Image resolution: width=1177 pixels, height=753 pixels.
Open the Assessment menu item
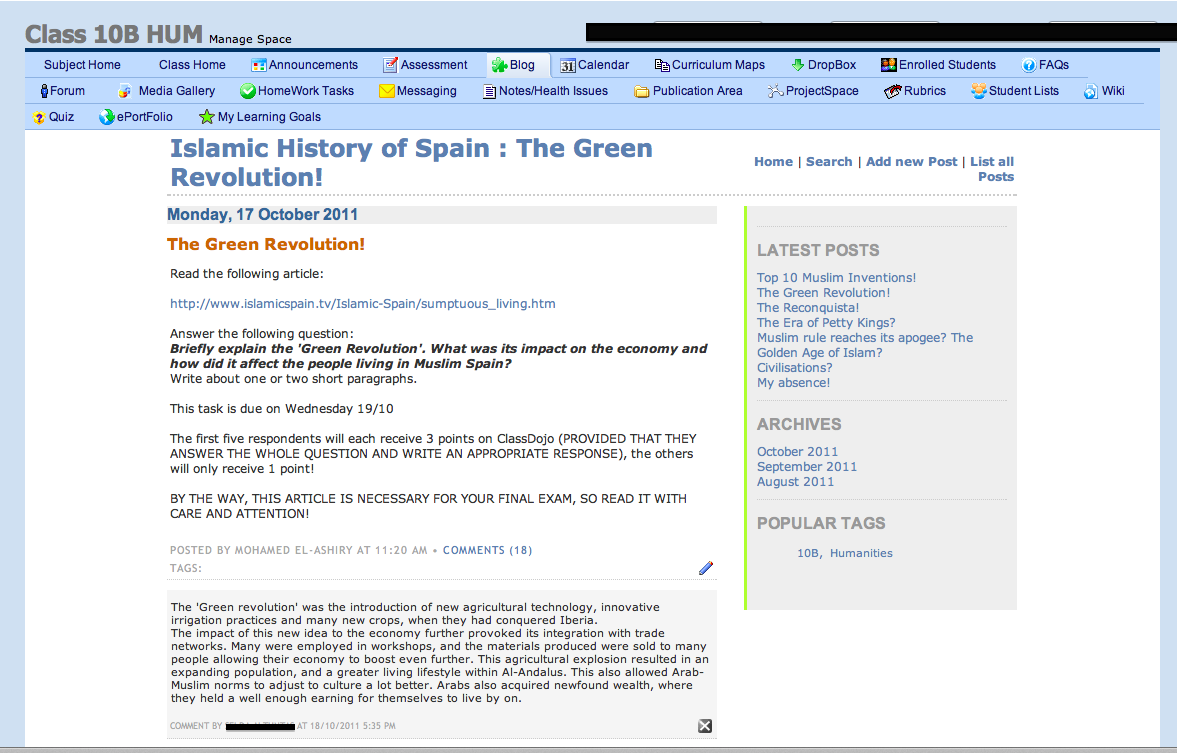425,65
